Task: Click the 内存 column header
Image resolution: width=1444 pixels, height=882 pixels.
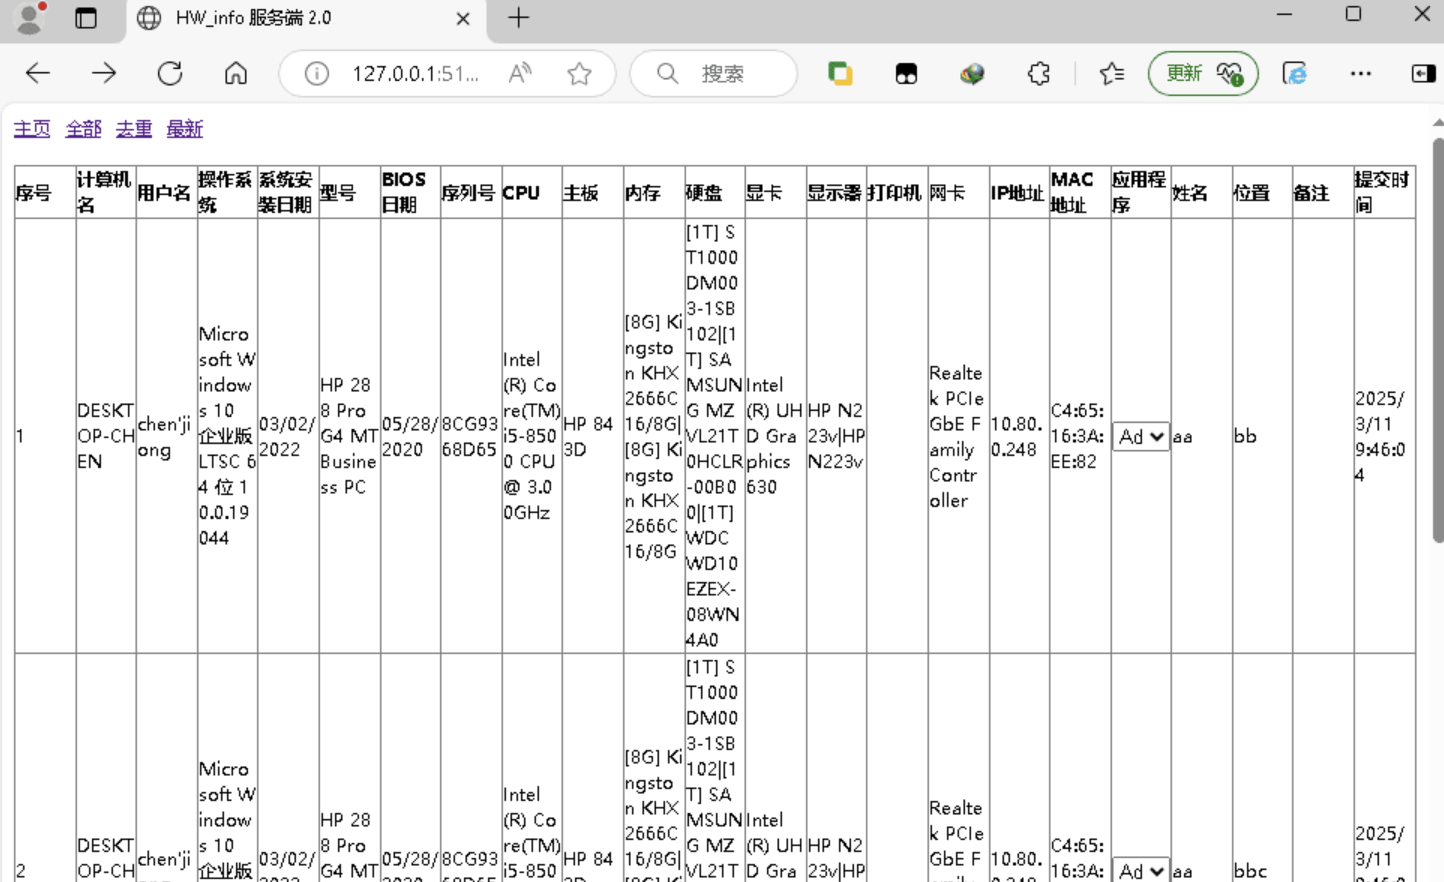Action: [x=653, y=192]
